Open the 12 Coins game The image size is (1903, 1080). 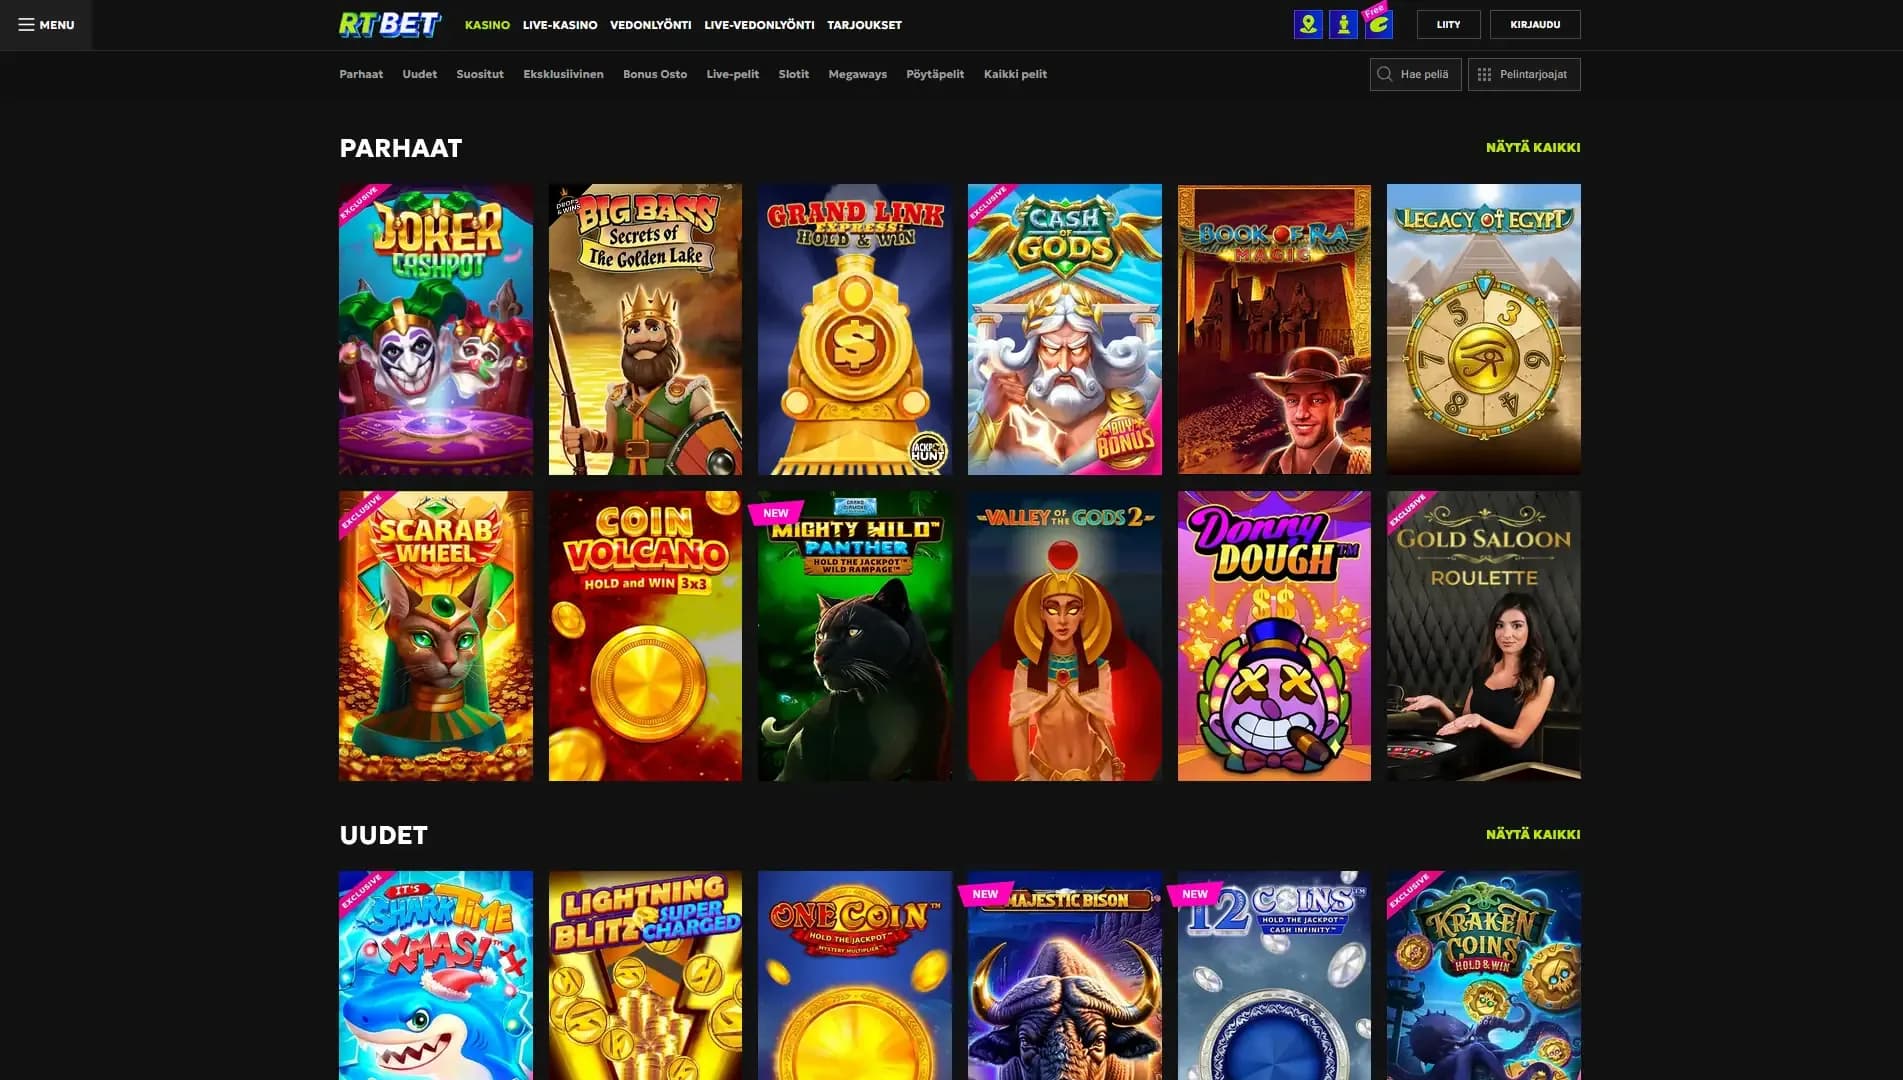coord(1274,975)
